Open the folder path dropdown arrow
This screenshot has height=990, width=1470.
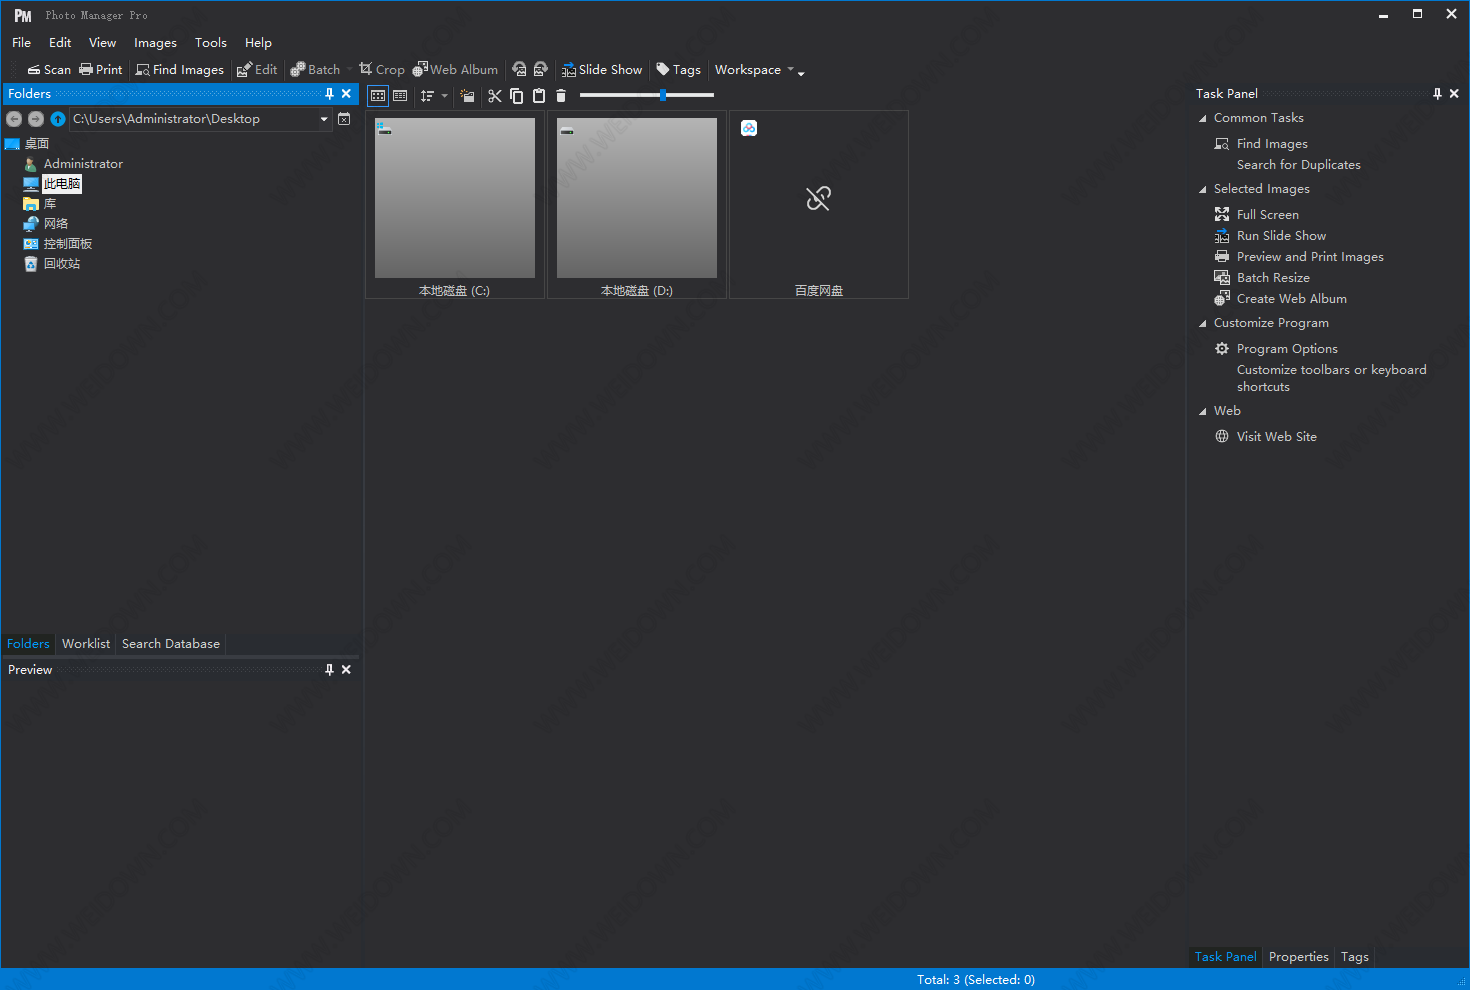pos(324,119)
